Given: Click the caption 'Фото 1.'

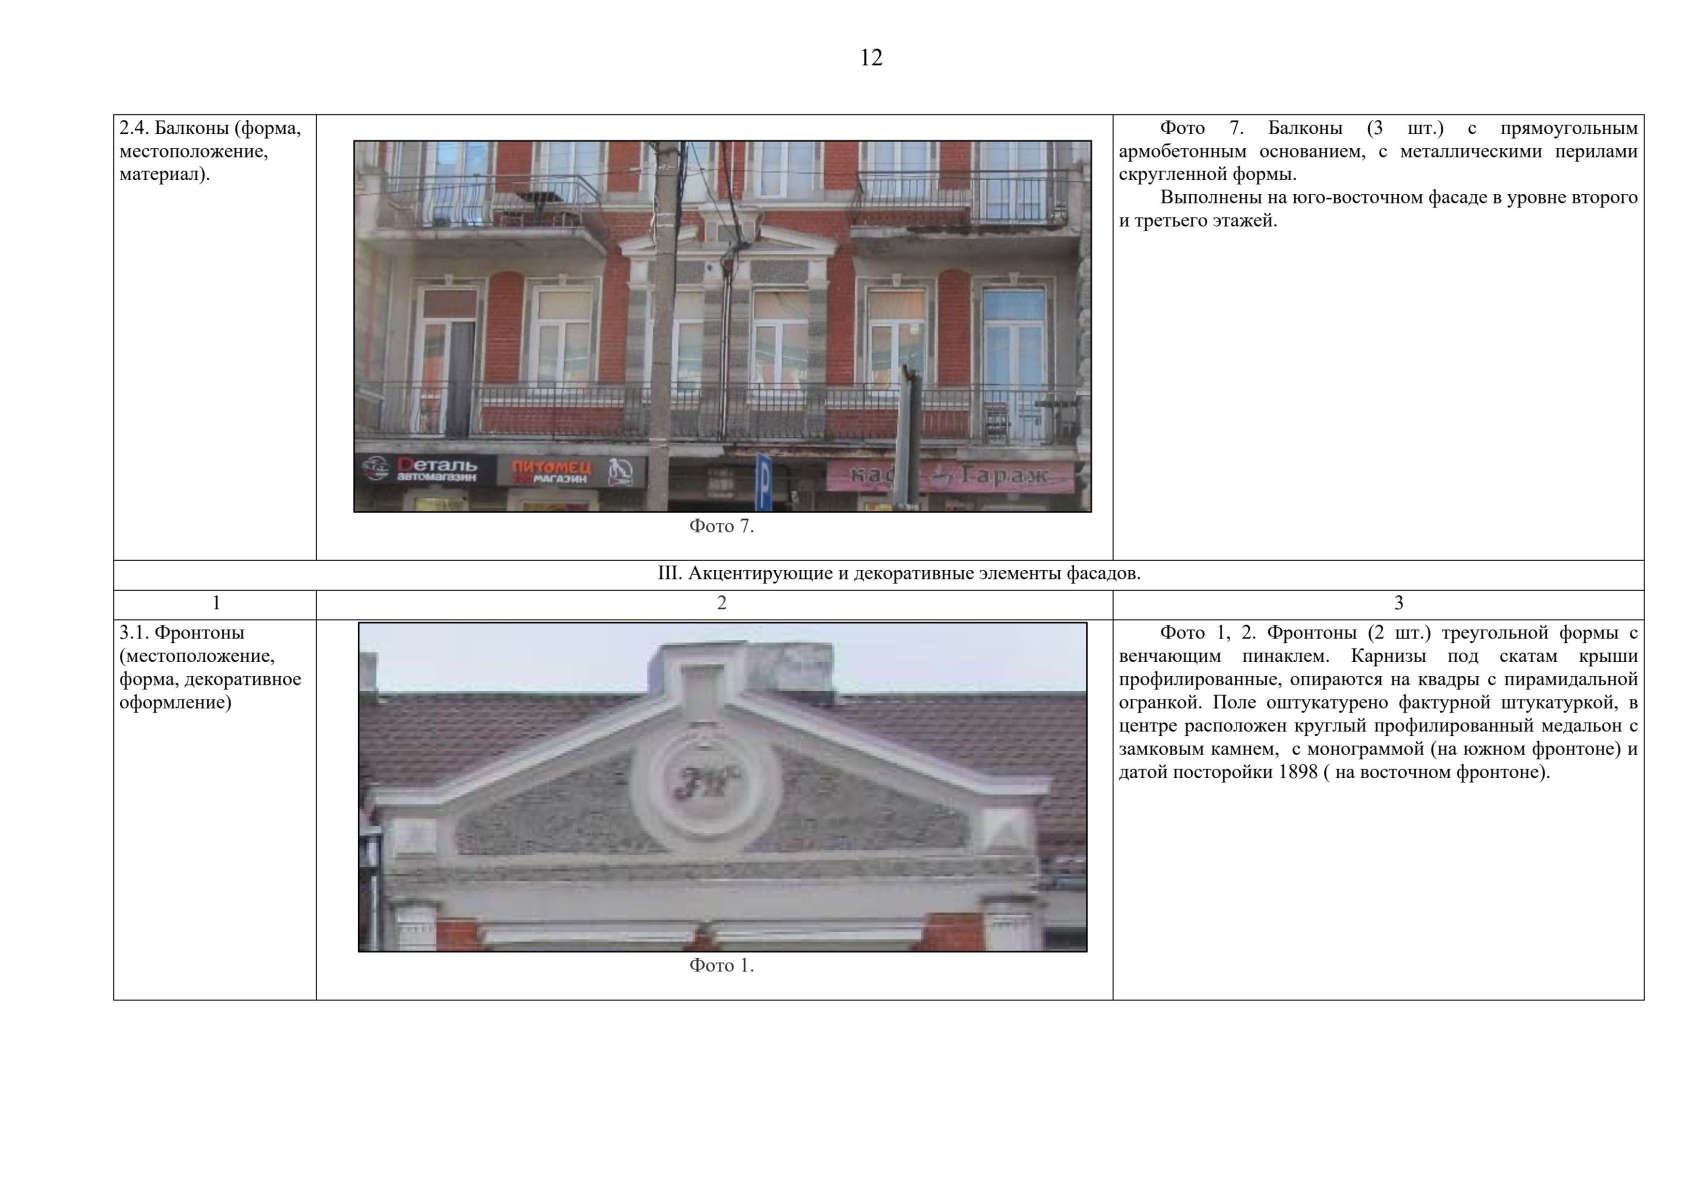Looking at the screenshot, I should [x=721, y=965].
